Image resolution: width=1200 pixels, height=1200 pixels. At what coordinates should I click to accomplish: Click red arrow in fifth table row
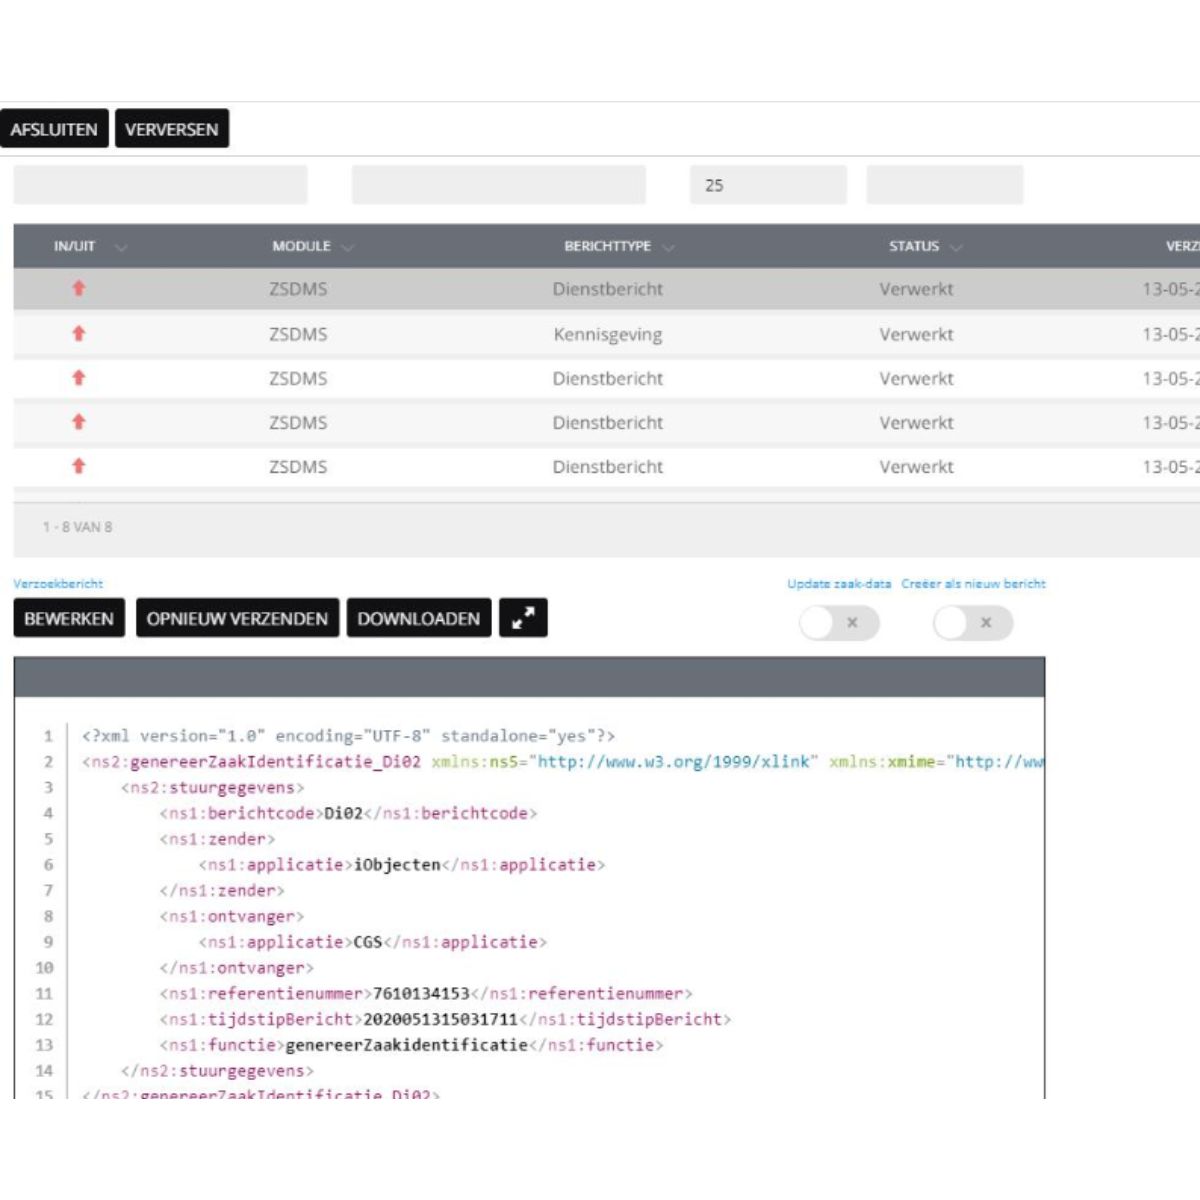coord(79,466)
